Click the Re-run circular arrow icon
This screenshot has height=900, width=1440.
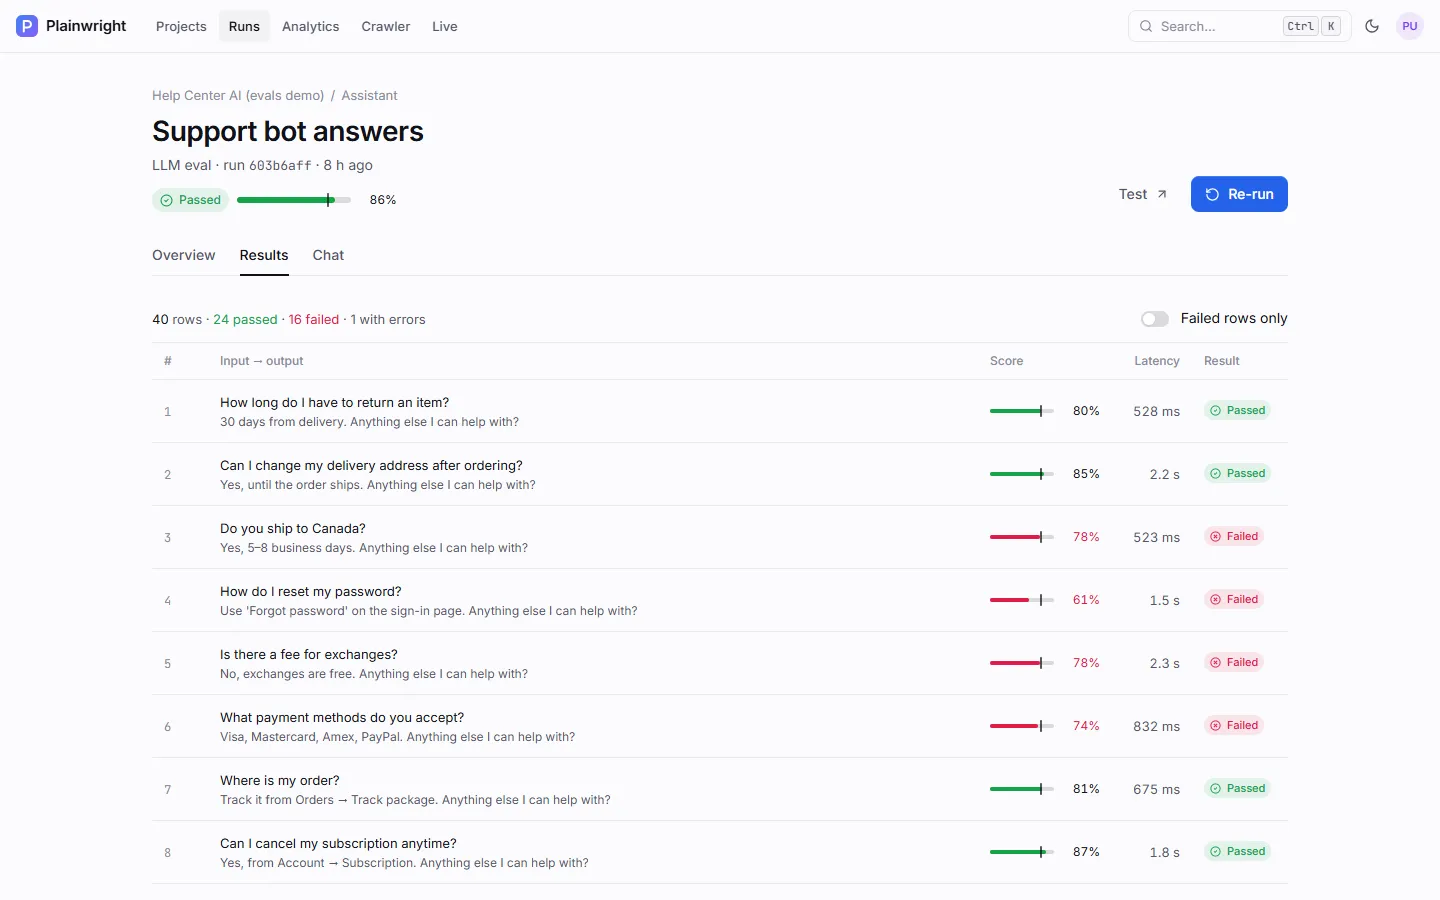click(x=1212, y=194)
